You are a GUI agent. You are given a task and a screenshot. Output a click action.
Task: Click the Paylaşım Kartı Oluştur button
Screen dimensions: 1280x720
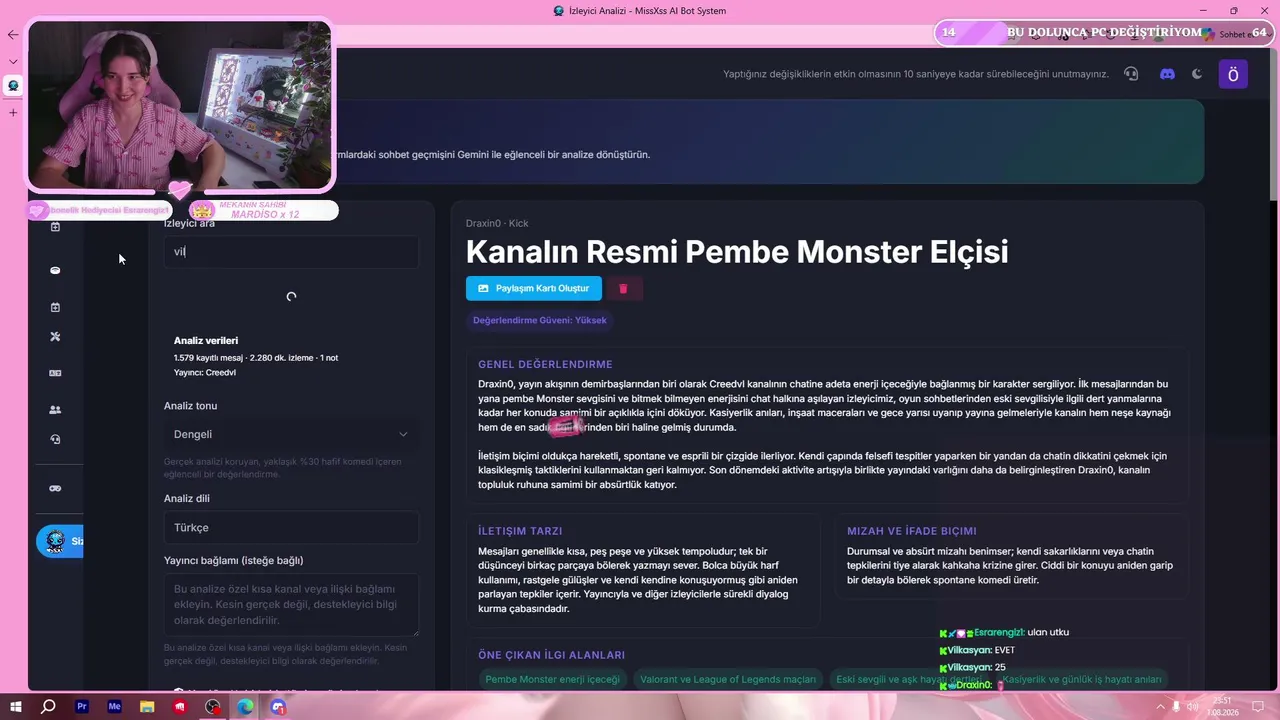pos(534,288)
